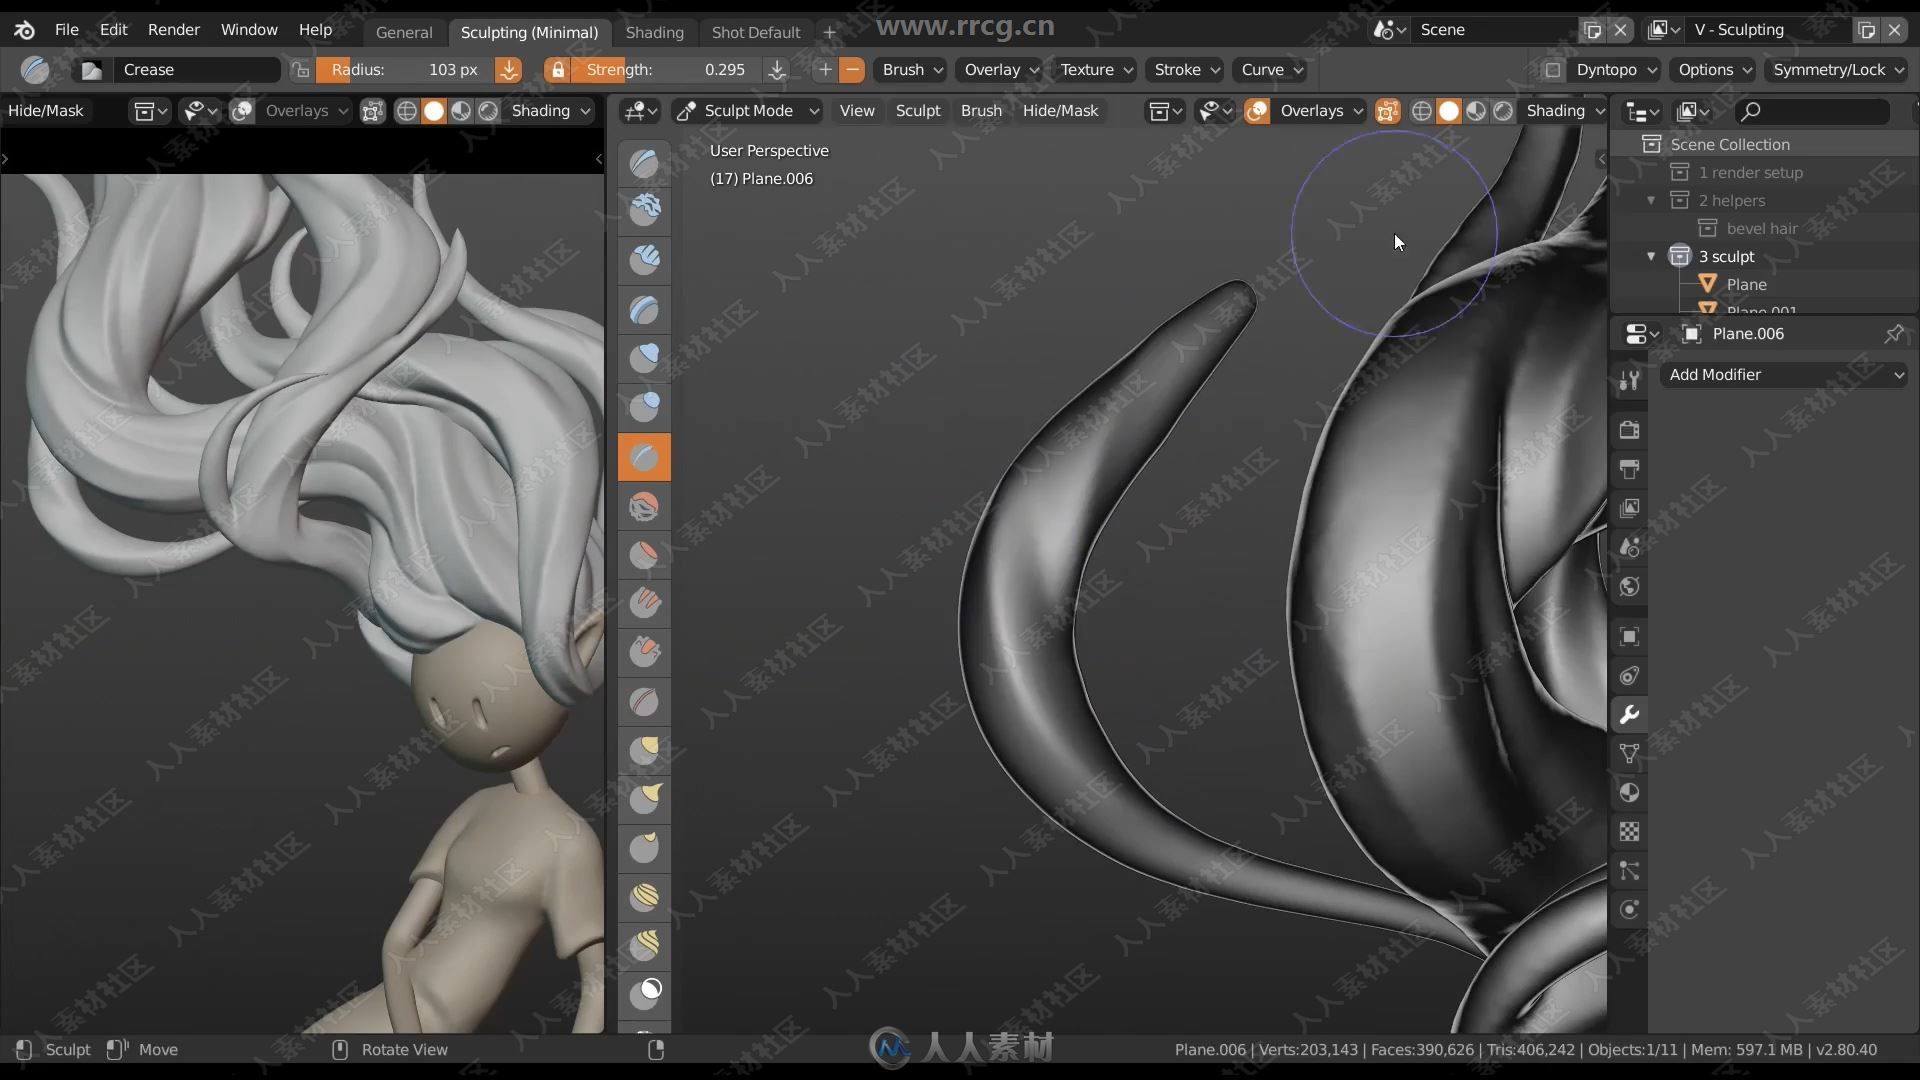Open the Sculpt menu
1920x1080 pixels.
click(919, 109)
